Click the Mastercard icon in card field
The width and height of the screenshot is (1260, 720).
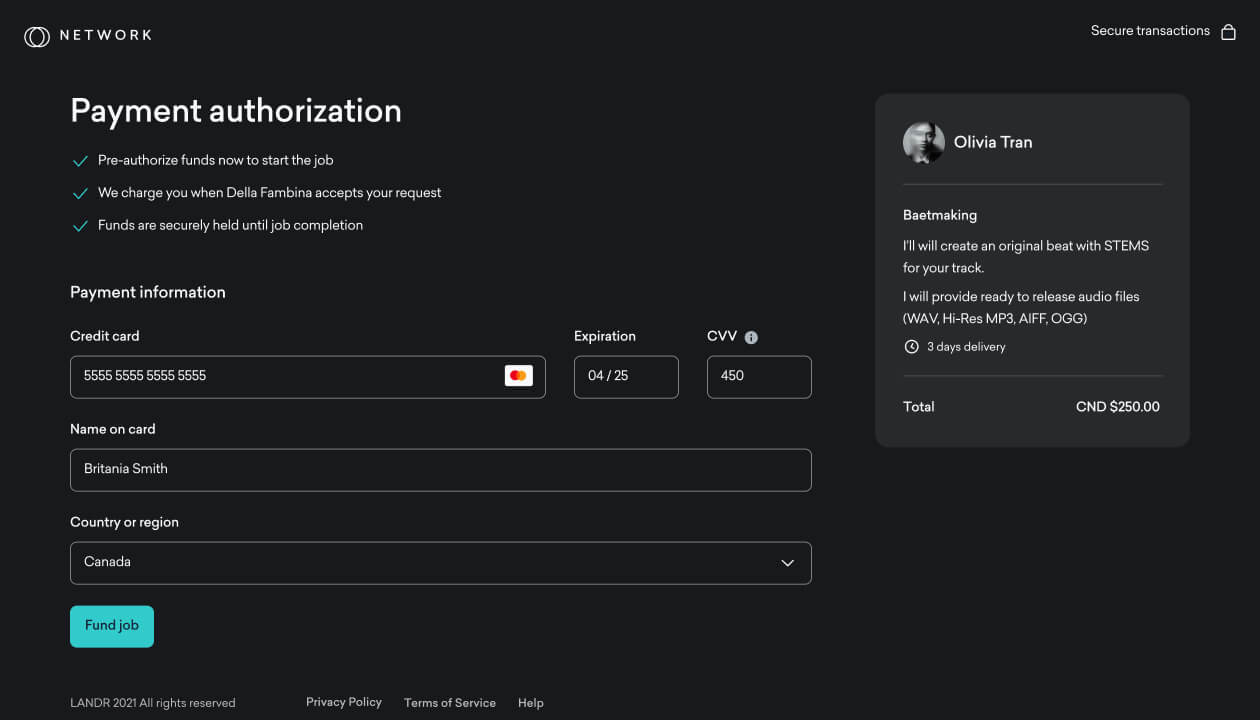tap(518, 376)
